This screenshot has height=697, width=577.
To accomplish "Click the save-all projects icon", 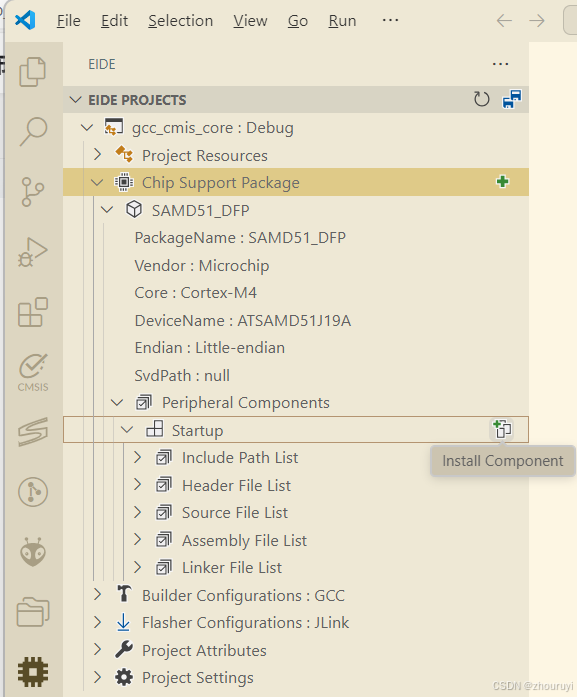I will click(512, 99).
